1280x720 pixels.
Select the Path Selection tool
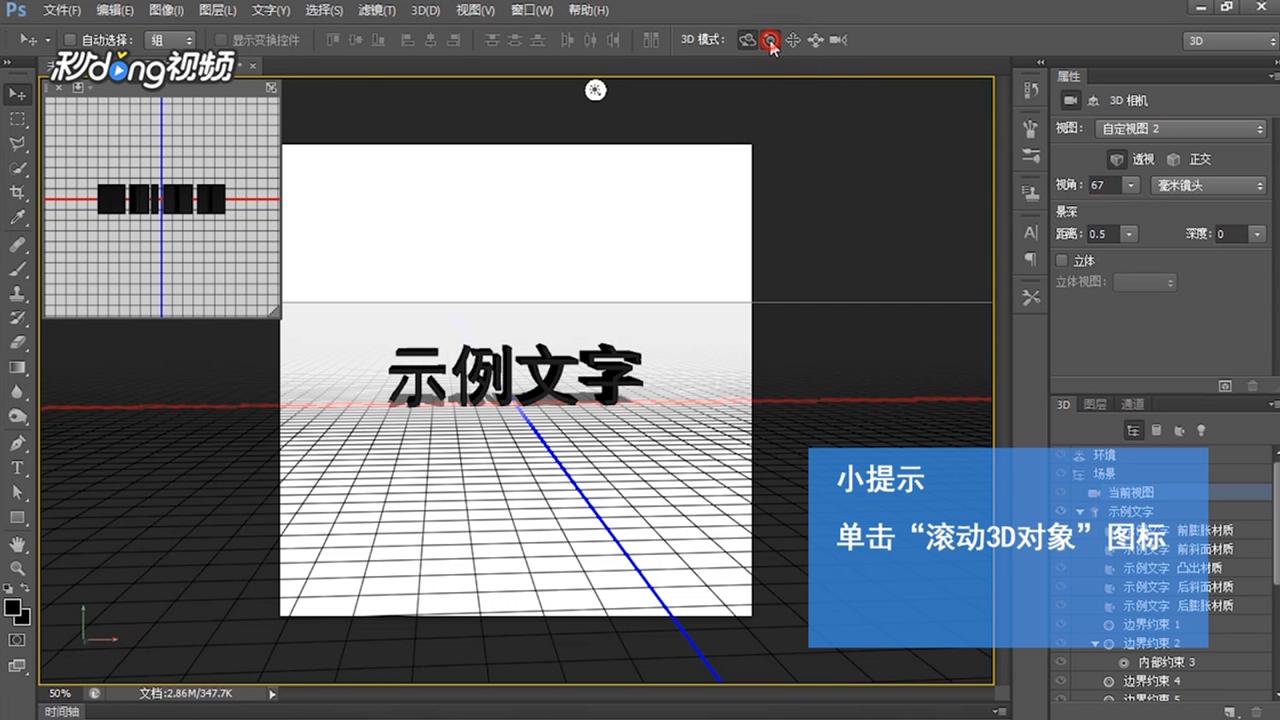point(17,493)
